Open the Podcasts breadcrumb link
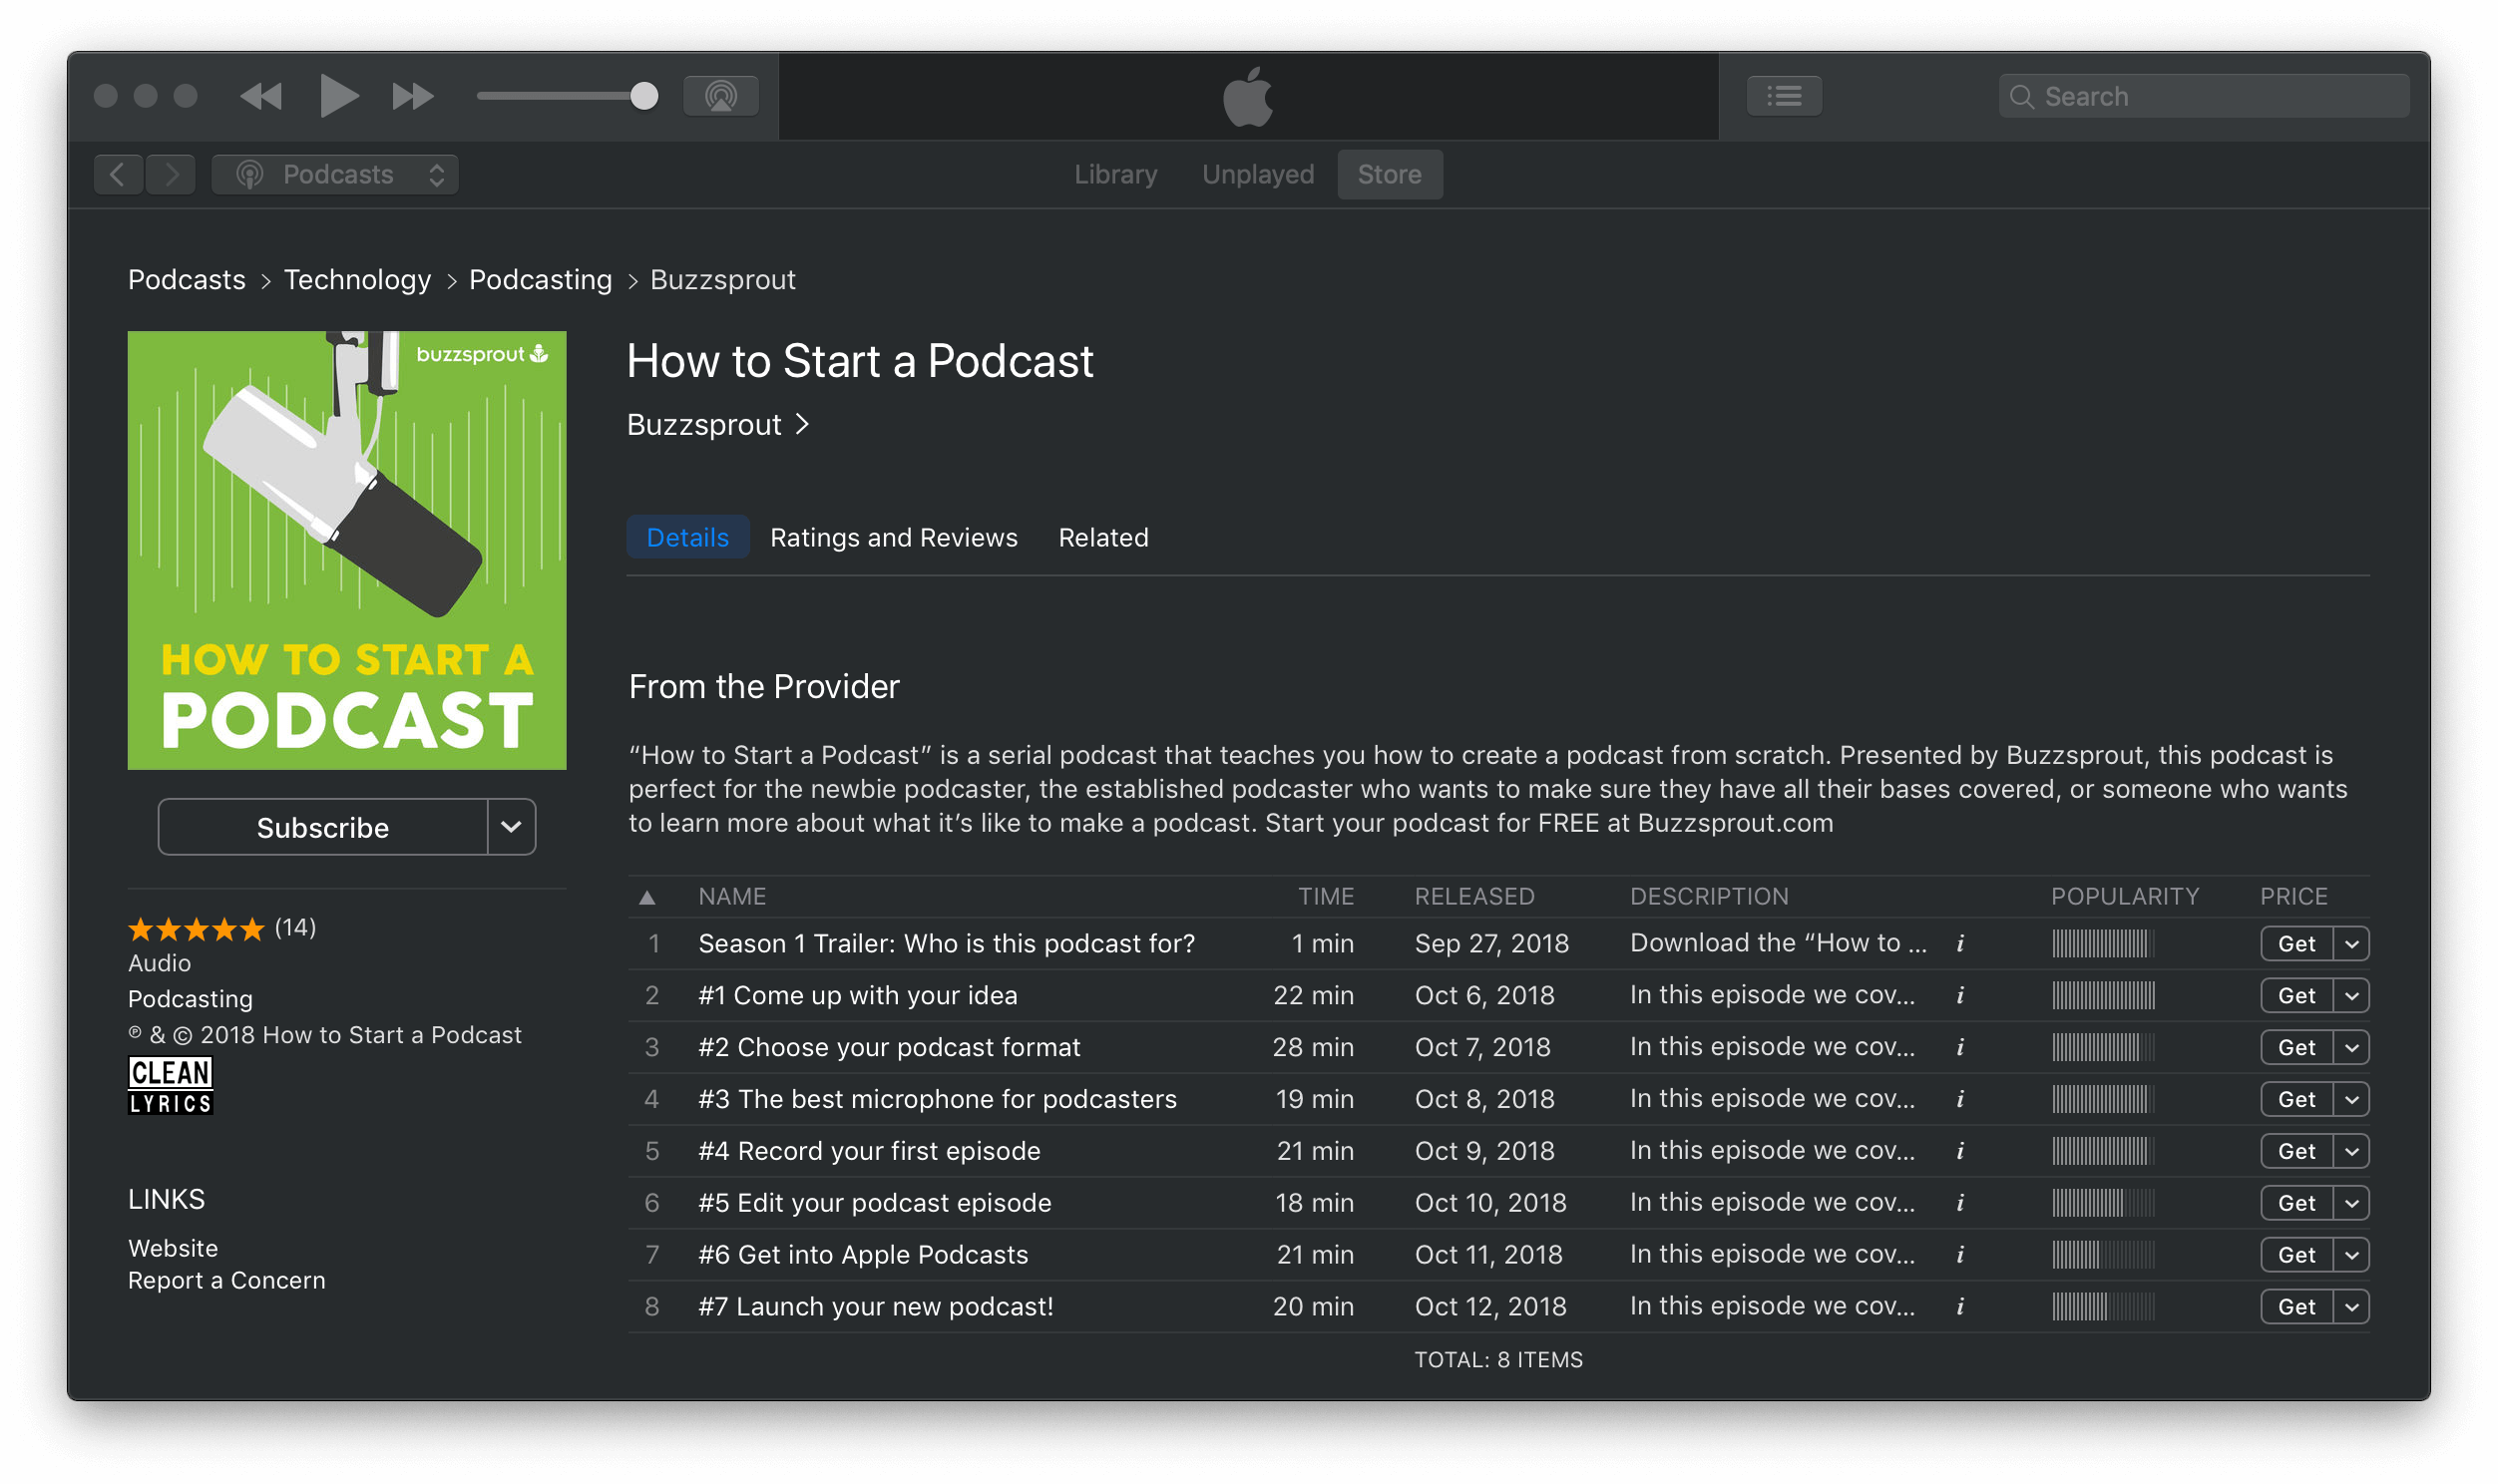The width and height of the screenshot is (2498, 1484). tap(187, 280)
